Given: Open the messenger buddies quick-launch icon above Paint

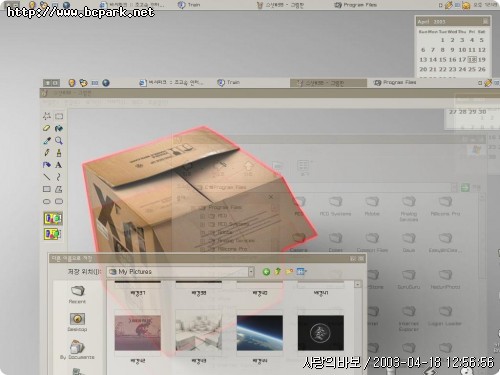Looking at the screenshot, I should tap(83, 83).
